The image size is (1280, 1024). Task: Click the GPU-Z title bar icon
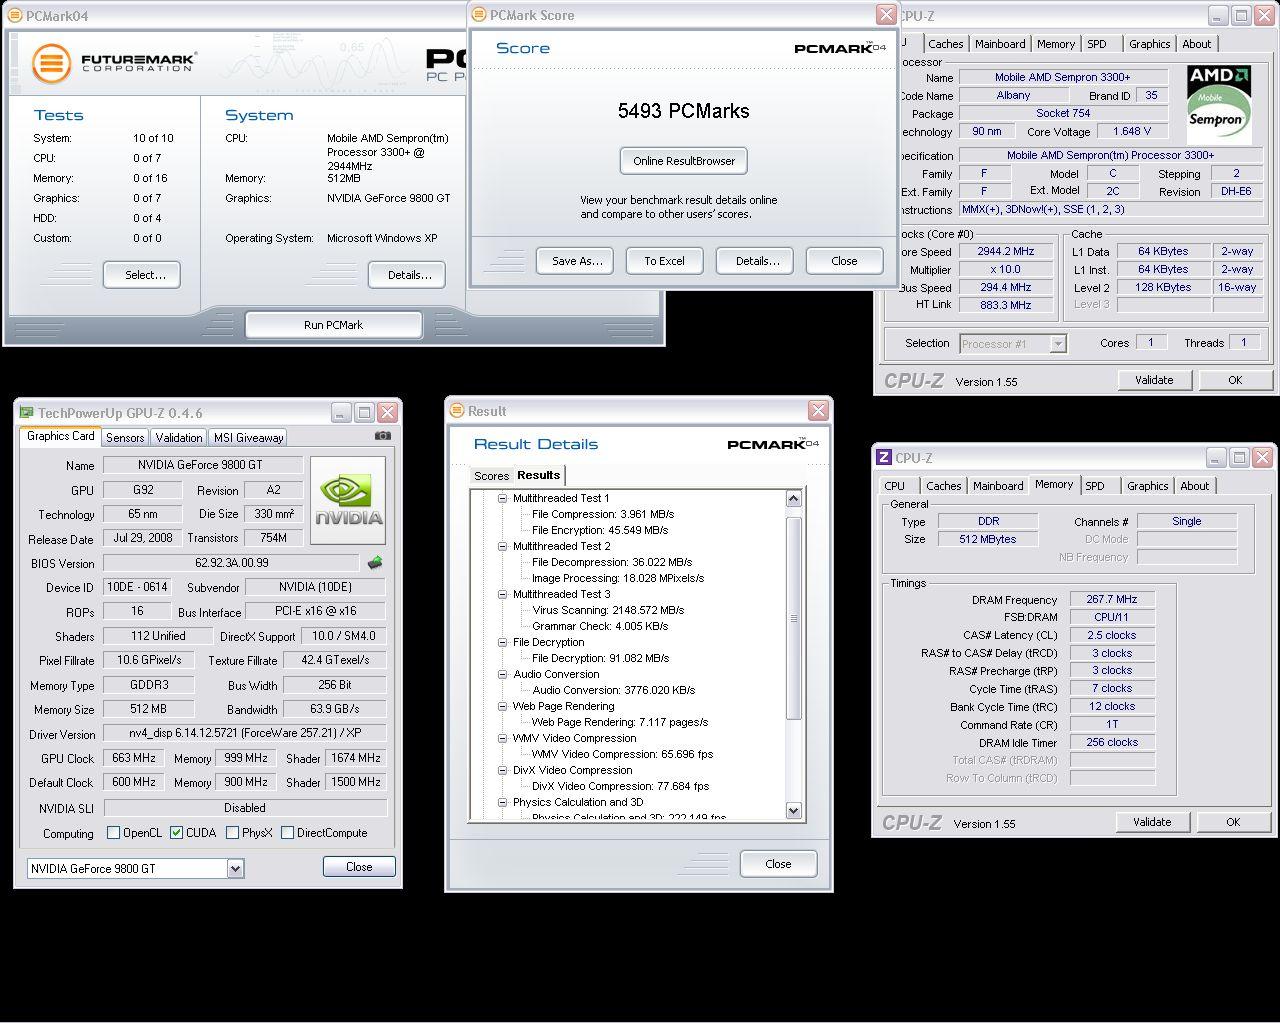point(27,412)
